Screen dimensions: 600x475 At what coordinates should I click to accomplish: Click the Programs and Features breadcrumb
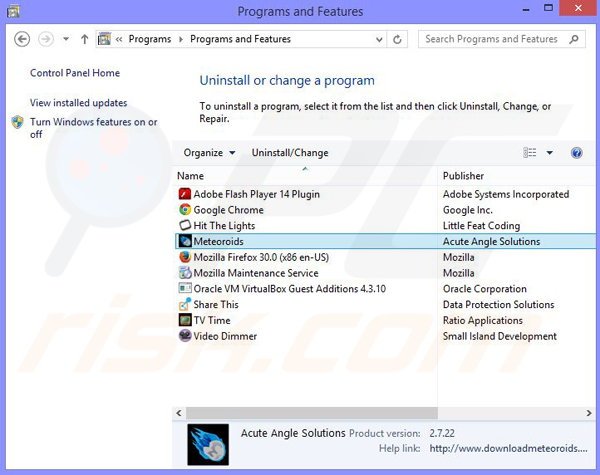point(240,39)
